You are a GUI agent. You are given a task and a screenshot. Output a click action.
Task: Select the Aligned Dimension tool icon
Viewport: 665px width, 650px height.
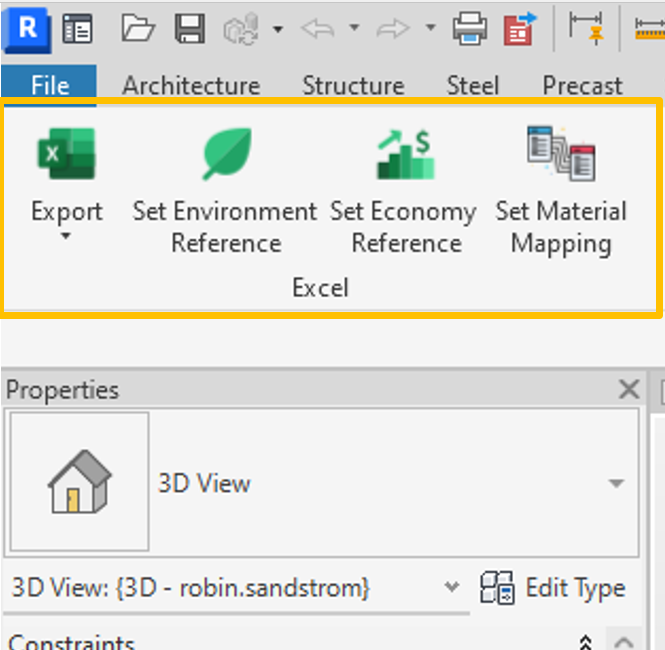[587, 28]
